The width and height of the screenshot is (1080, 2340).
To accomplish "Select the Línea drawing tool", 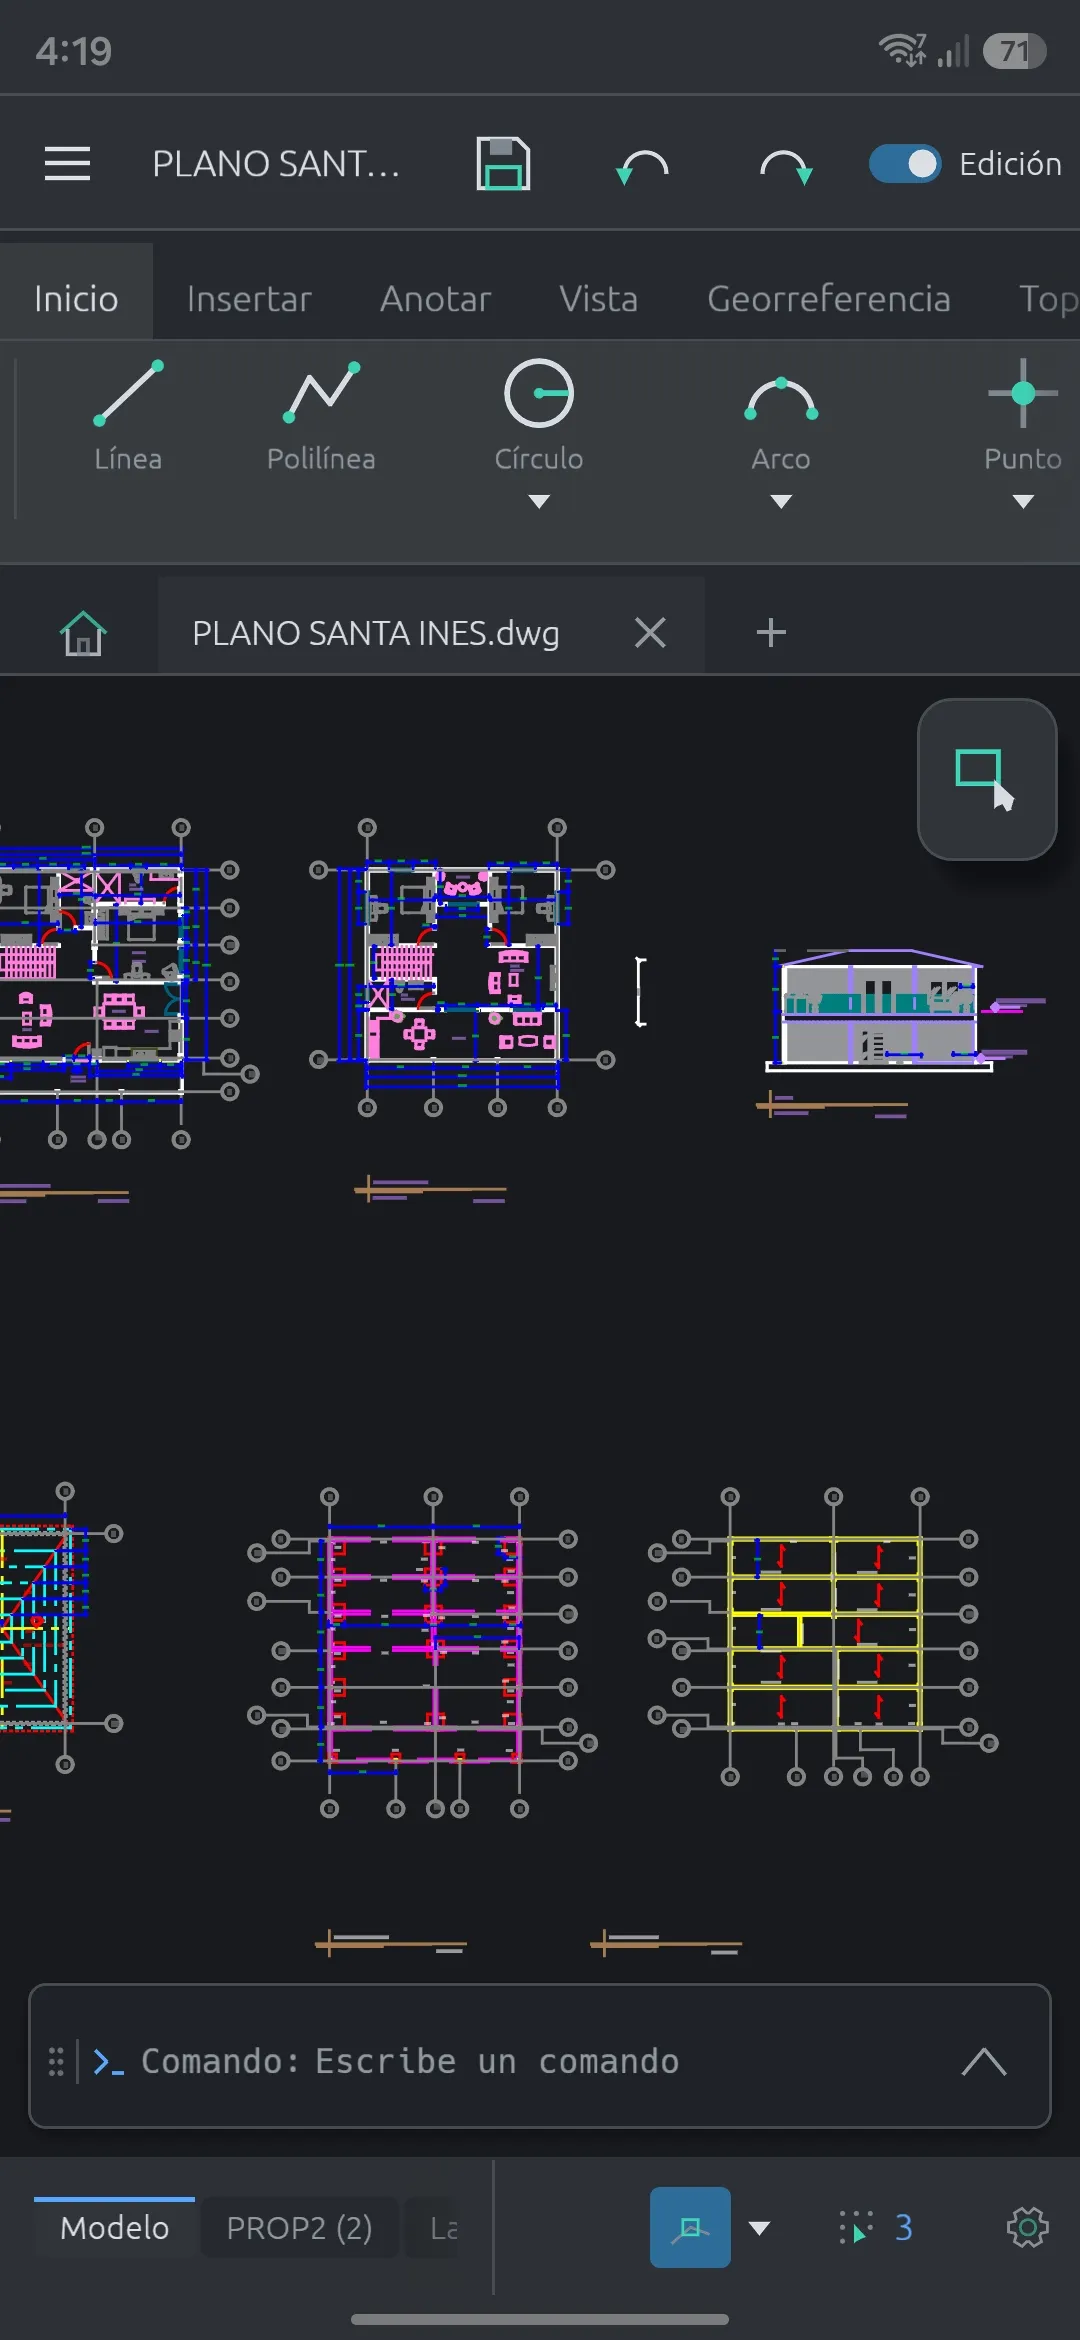I will [128, 415].
